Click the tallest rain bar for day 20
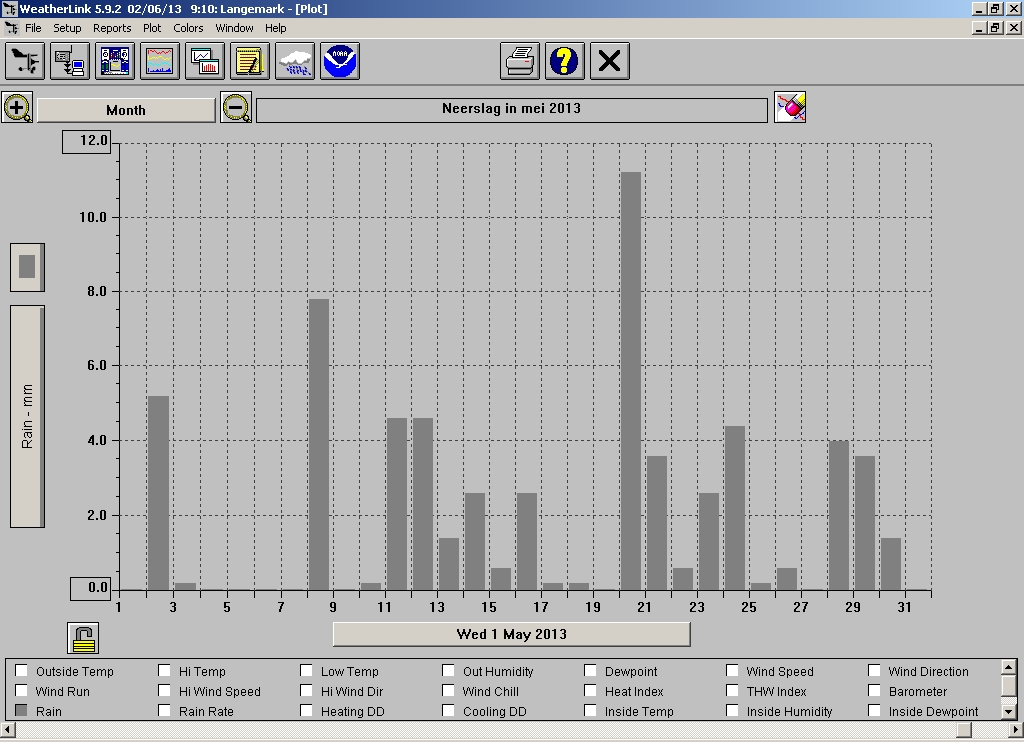 [x=631, y=381]
